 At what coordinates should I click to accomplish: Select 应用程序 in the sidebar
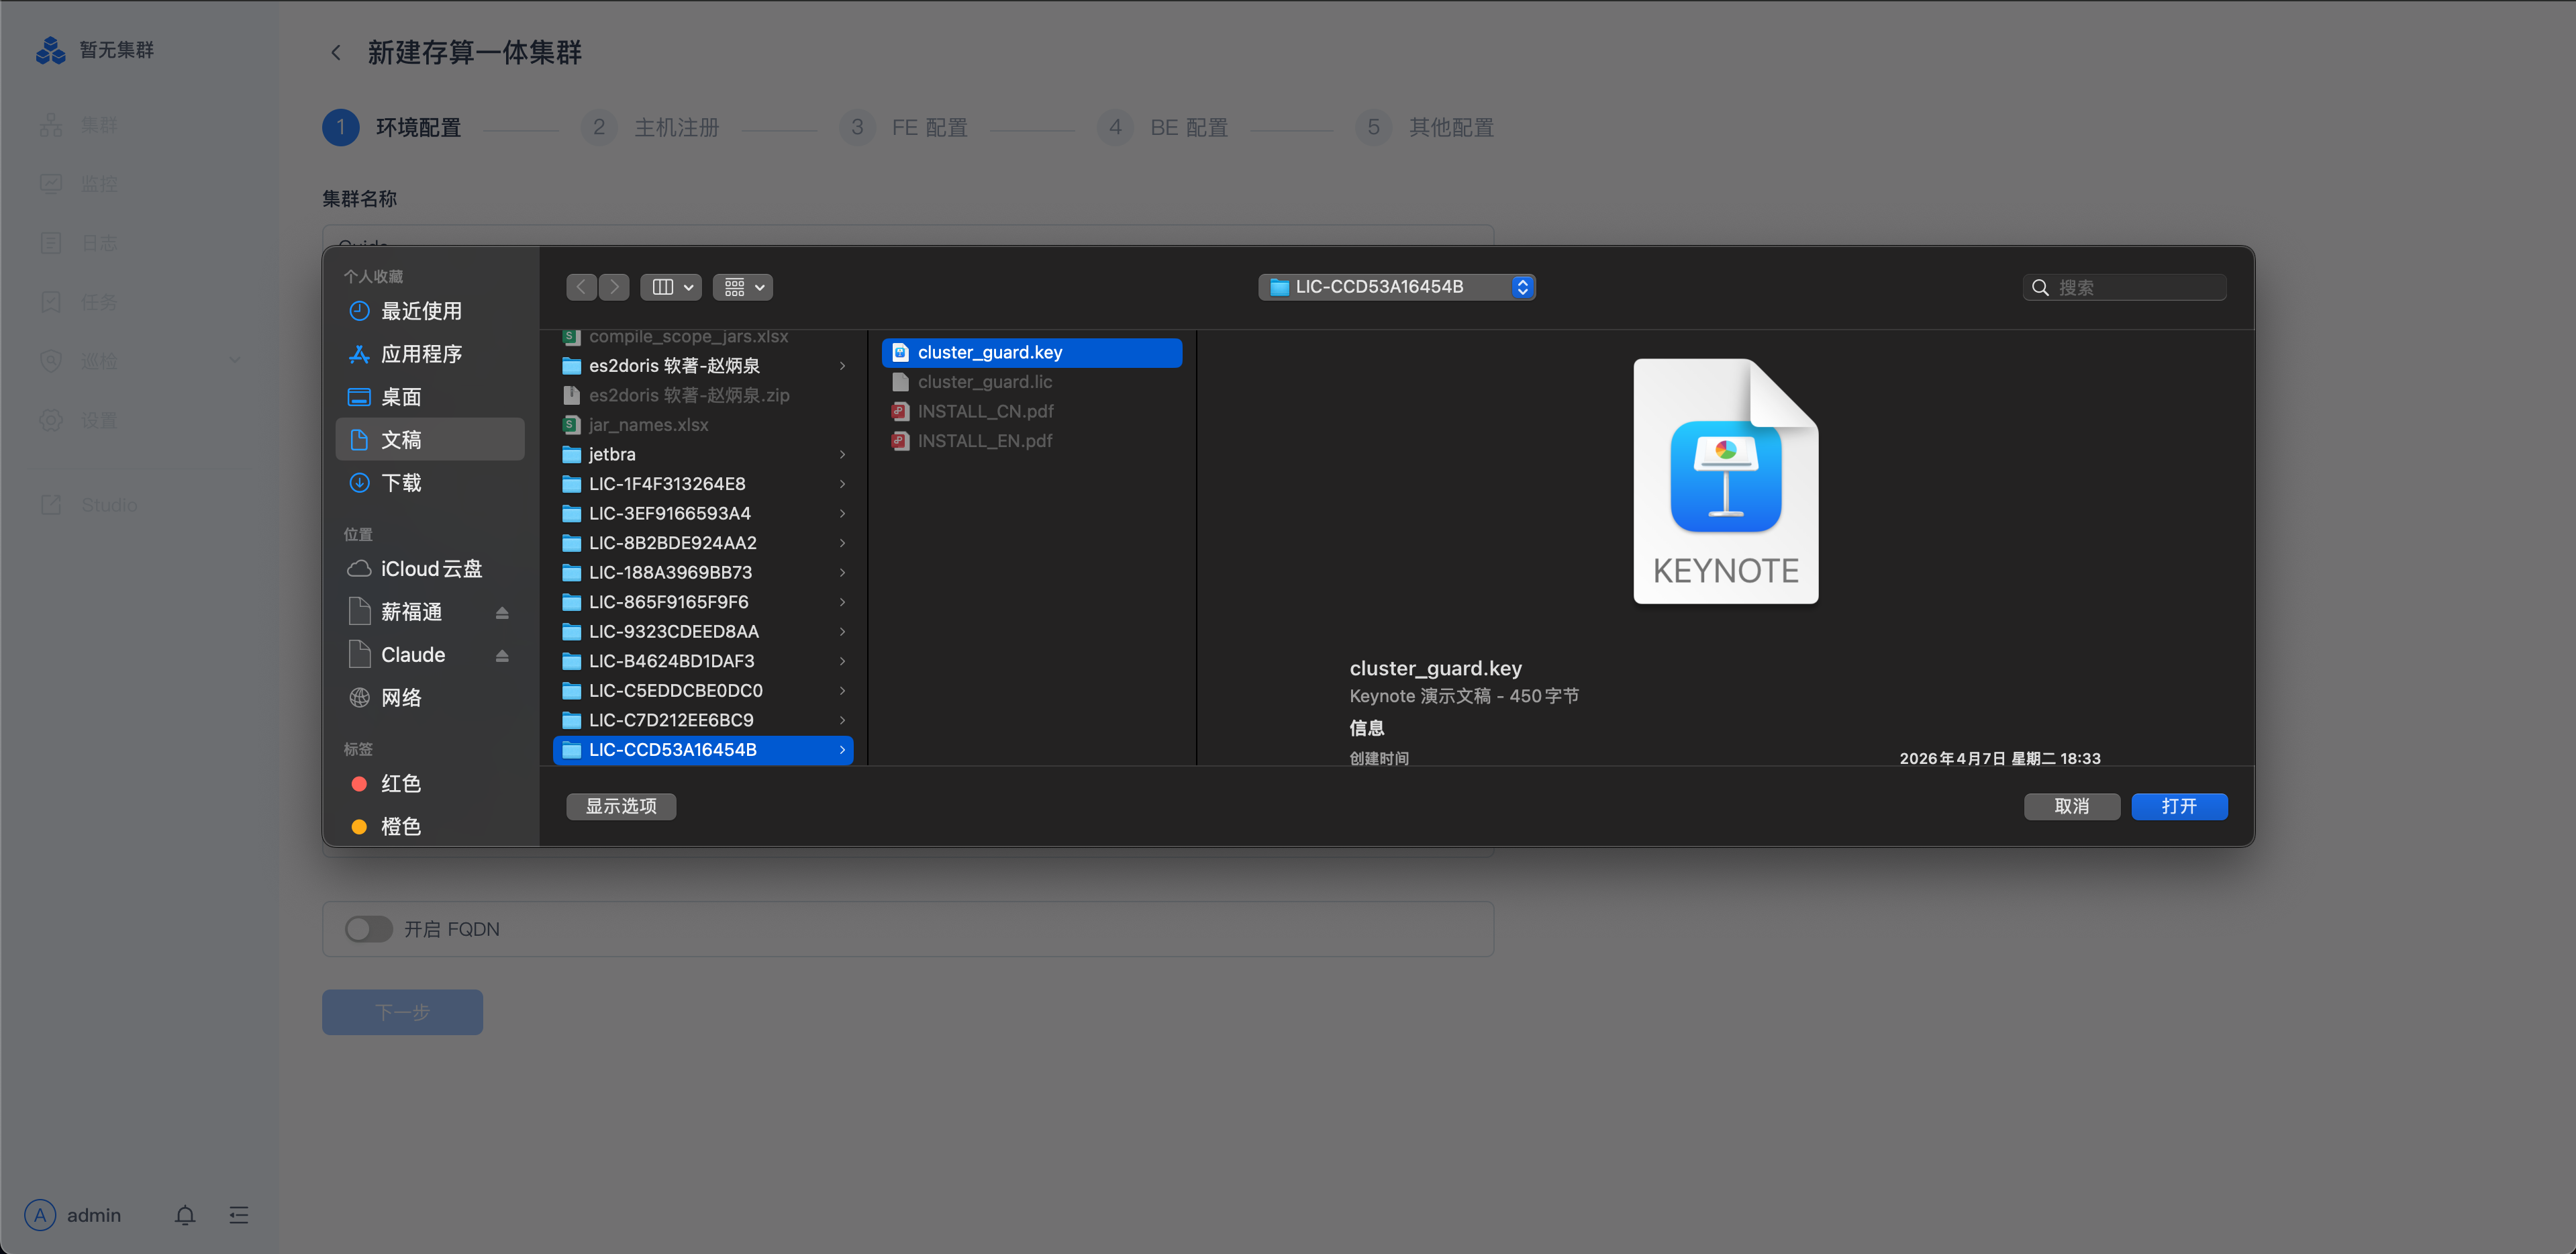point(430,354)
